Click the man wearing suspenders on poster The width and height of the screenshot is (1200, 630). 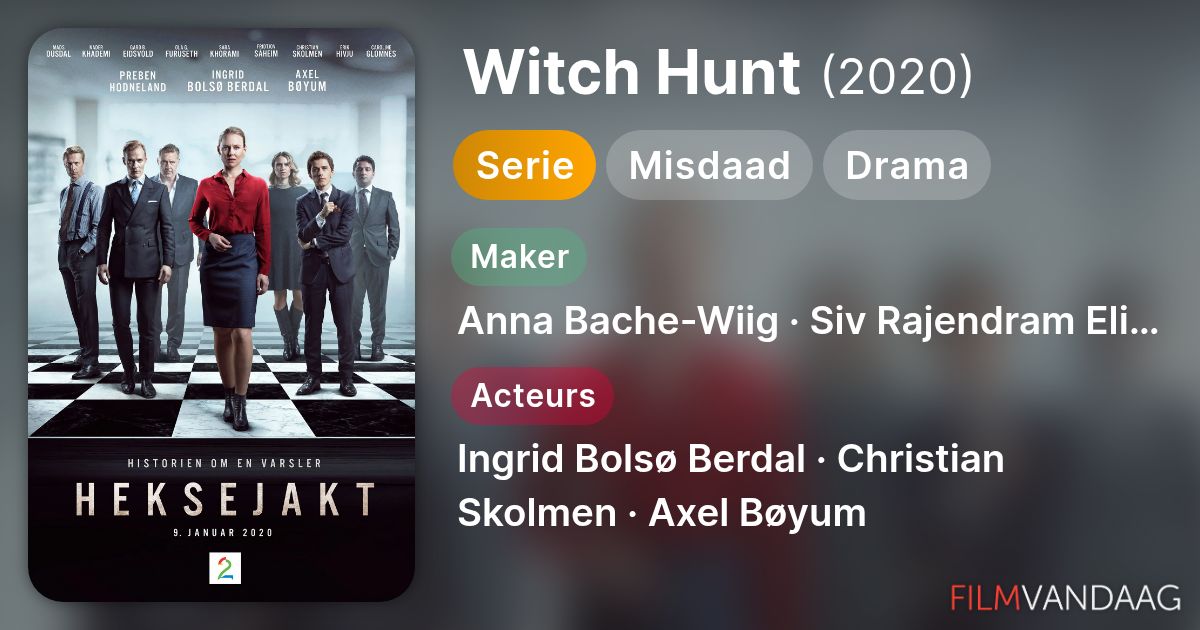pos(78,260)
